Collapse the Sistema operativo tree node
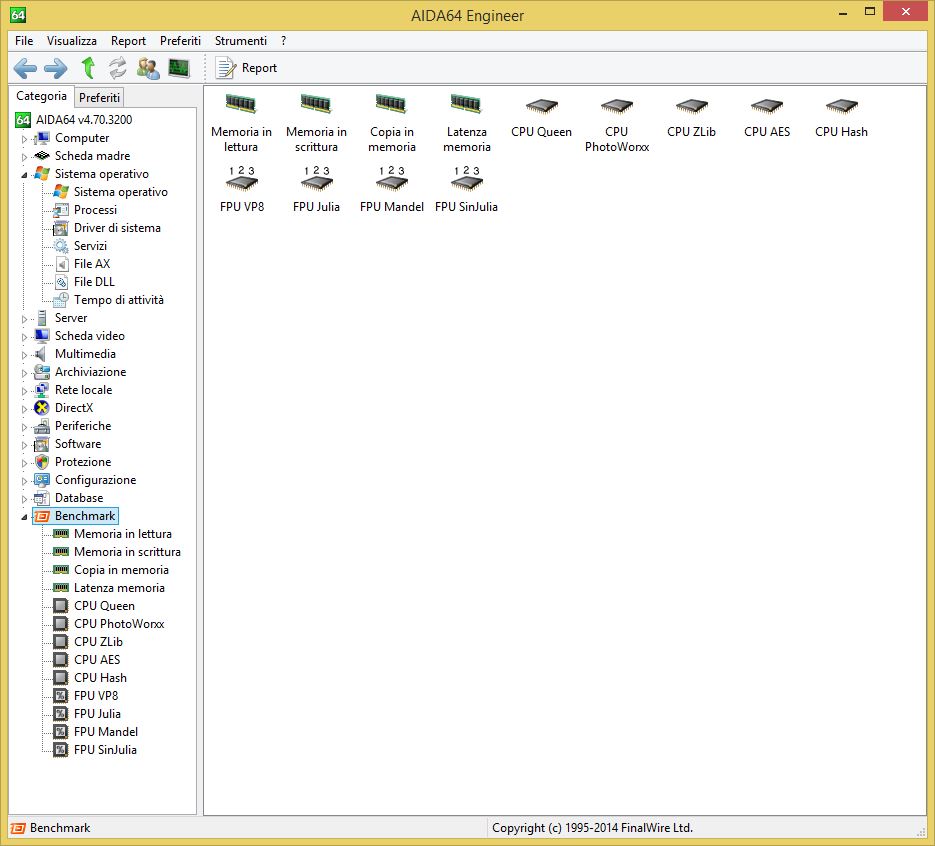 point(24,174)
